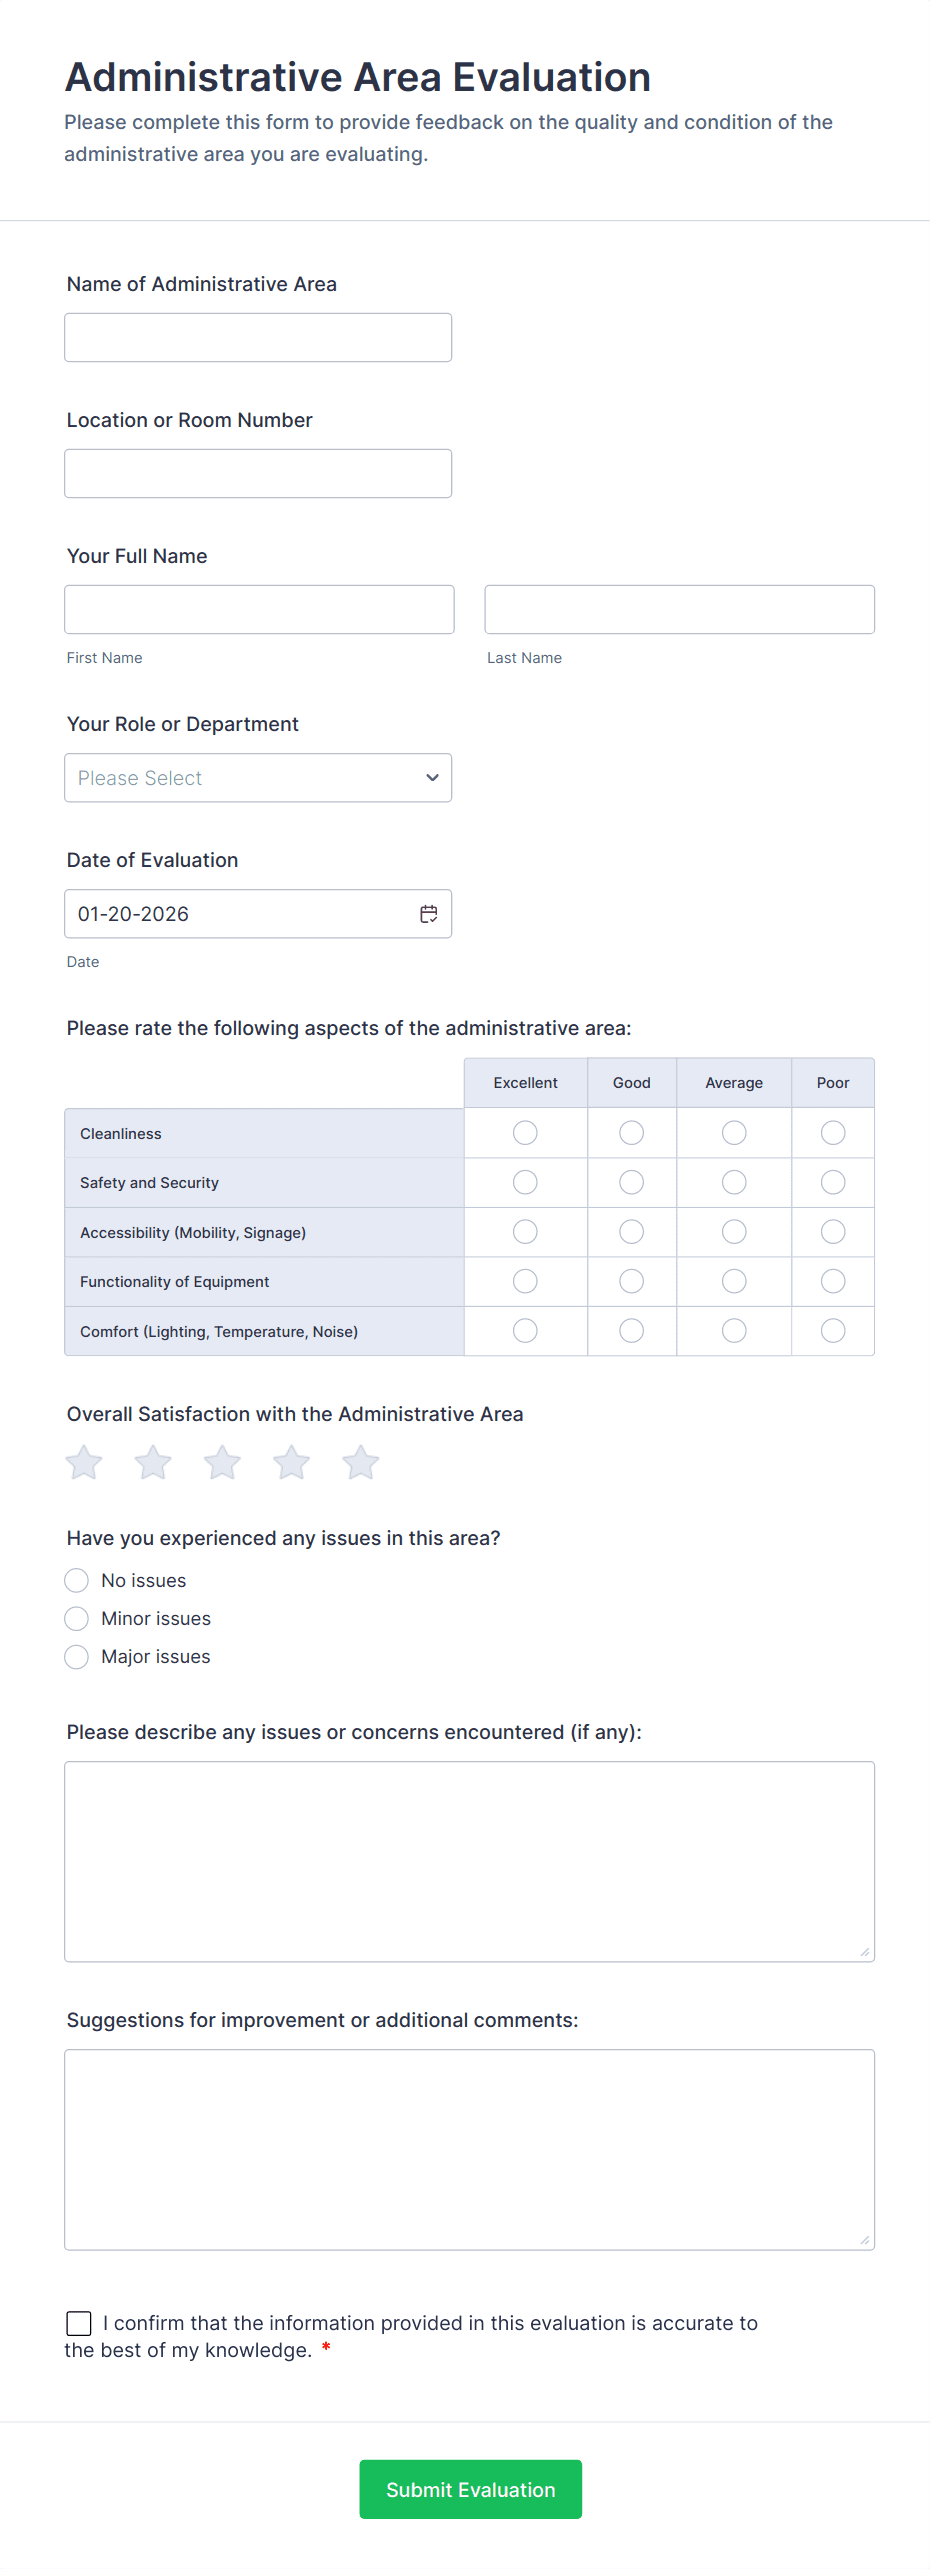Open the calendar date picker icon
This screenshot has width=930, height=2569.
pyautogui.click(x=428, y=914)
